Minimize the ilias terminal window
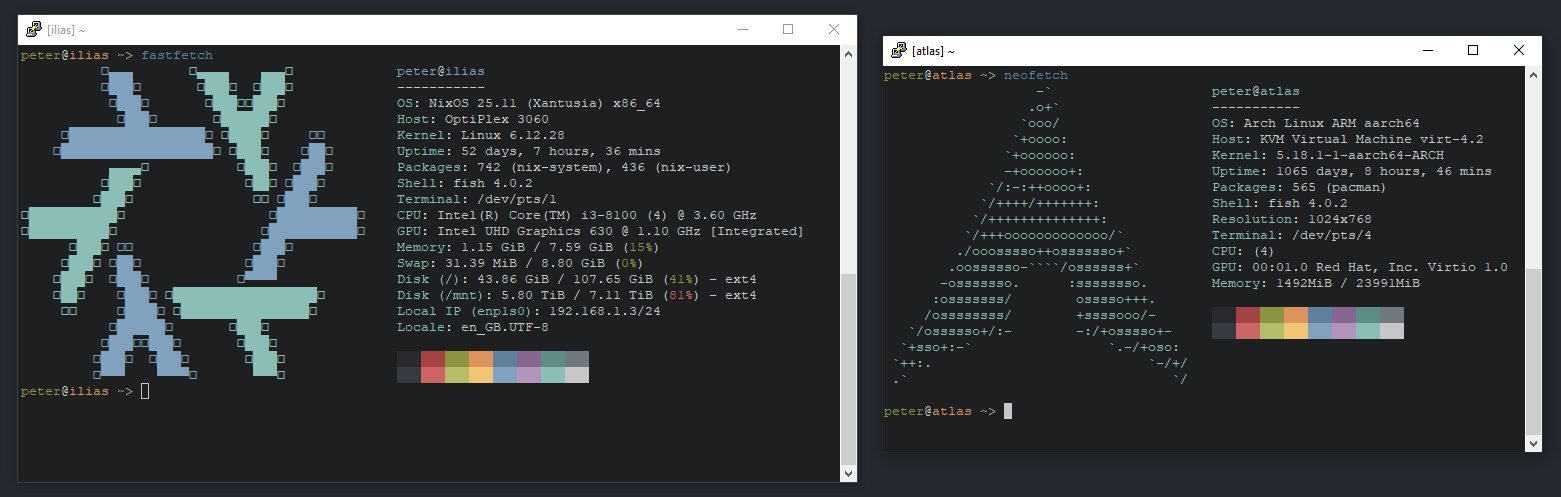Screen dimensions: 1561x497 (x=741, y=30)
